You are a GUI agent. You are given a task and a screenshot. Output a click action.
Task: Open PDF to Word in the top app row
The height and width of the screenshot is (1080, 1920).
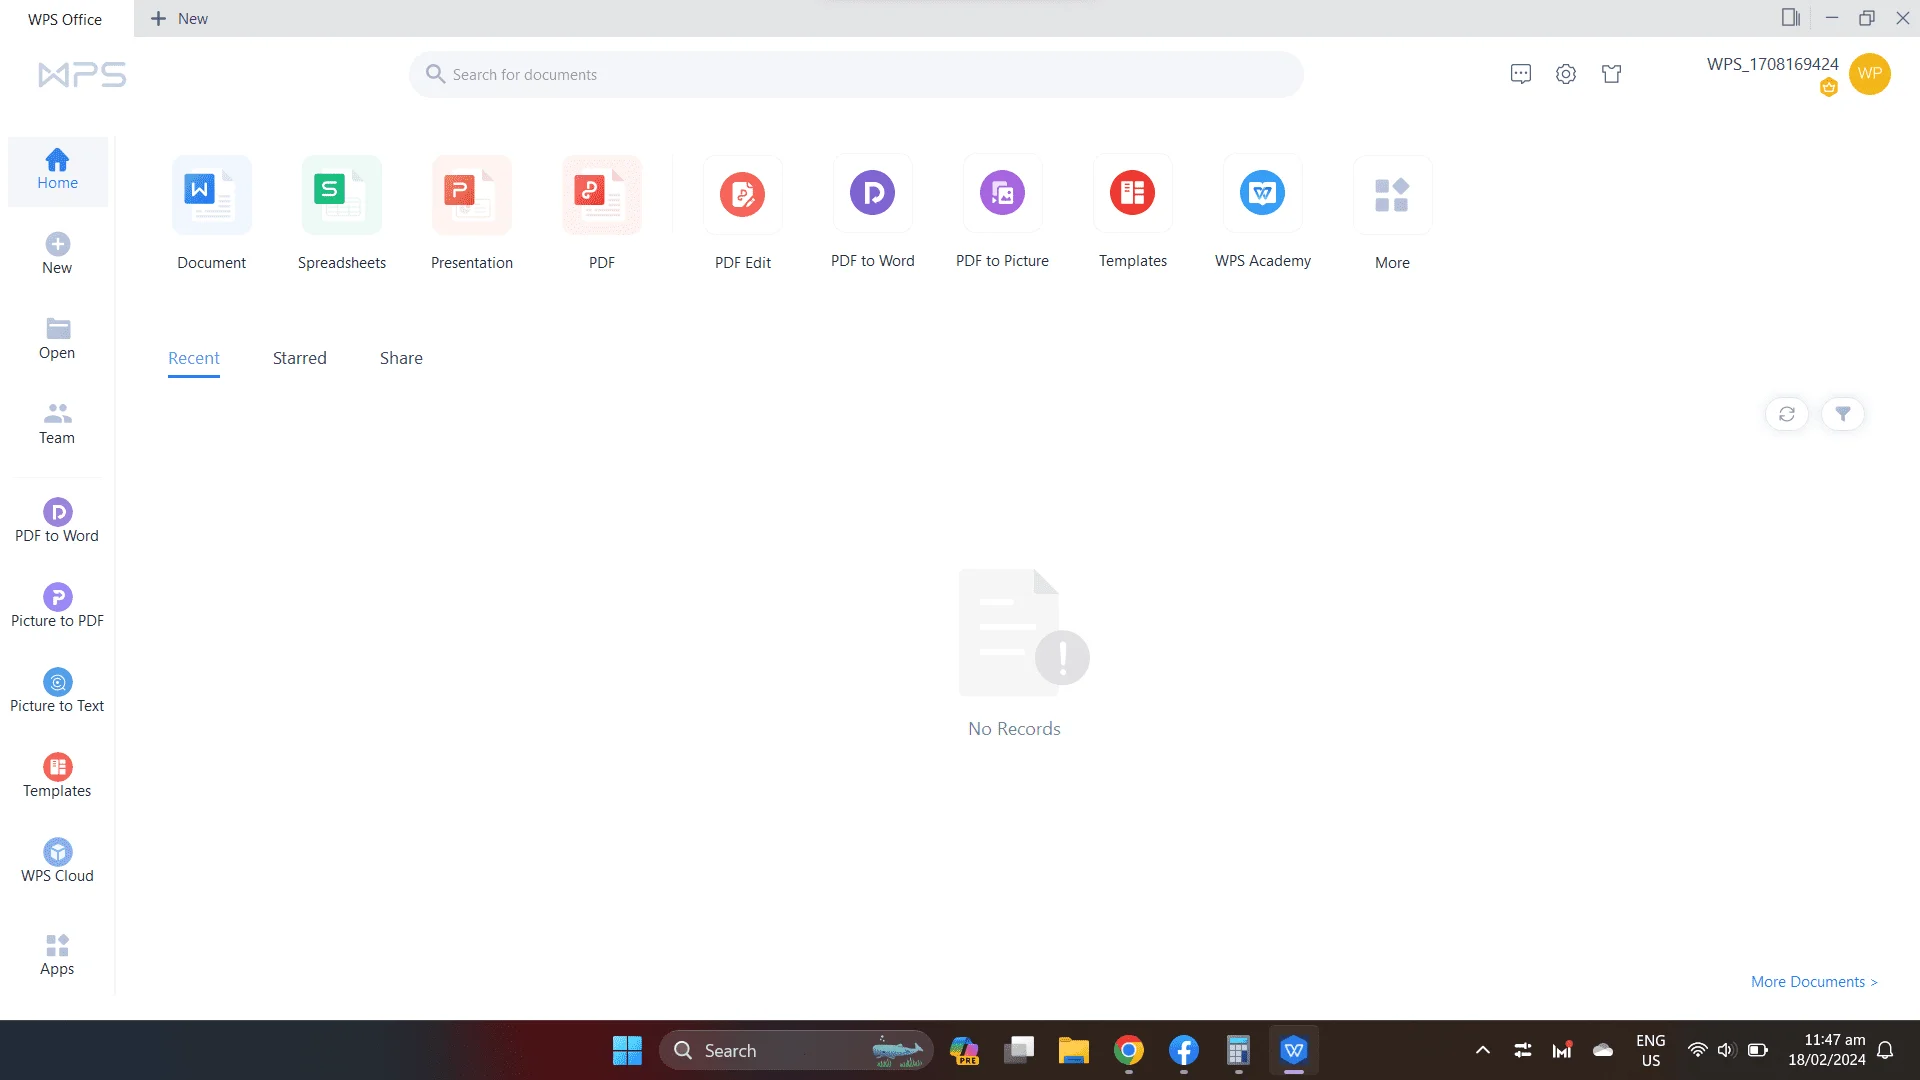click(x=872, y=193)
